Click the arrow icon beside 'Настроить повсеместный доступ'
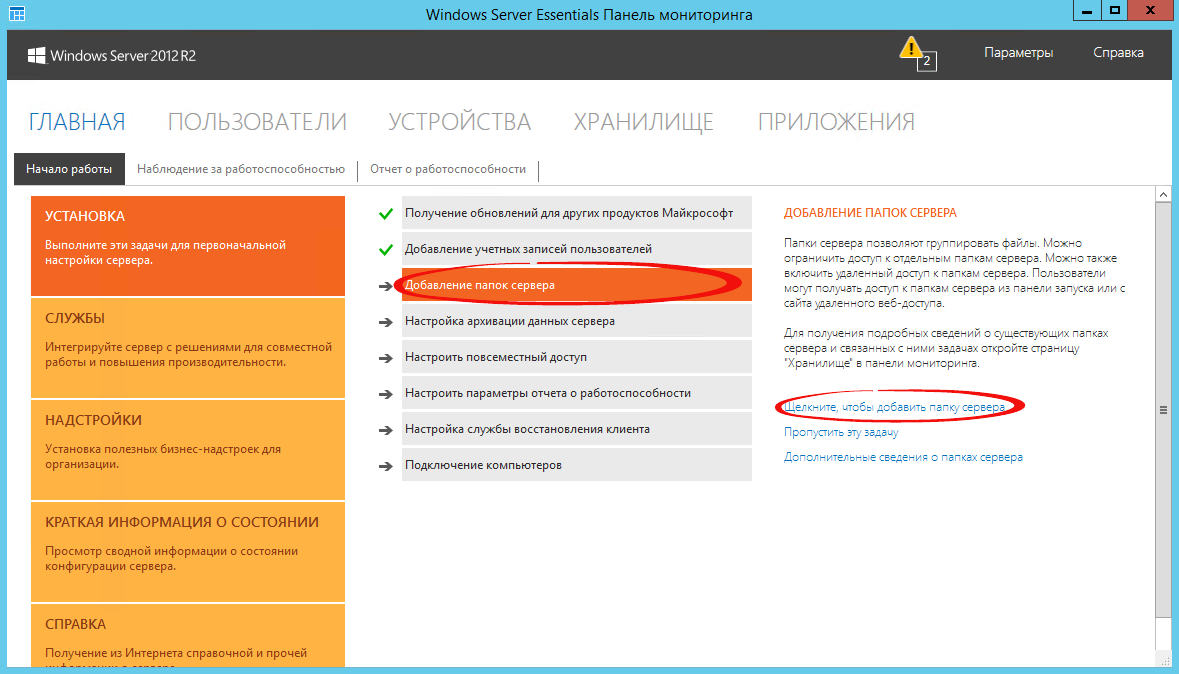 (386, 358)
